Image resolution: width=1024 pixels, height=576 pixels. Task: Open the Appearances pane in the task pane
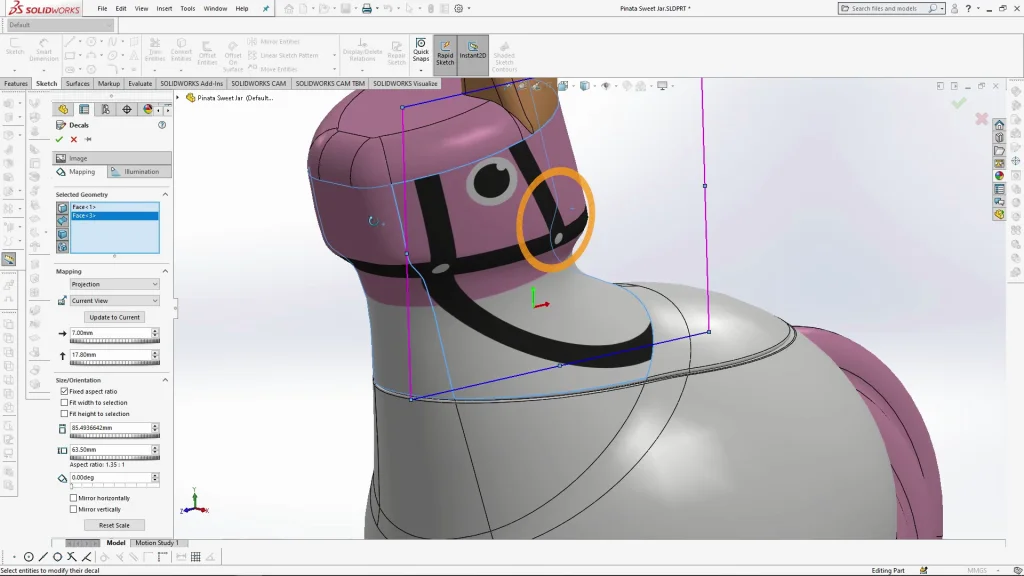coord(999,176)
